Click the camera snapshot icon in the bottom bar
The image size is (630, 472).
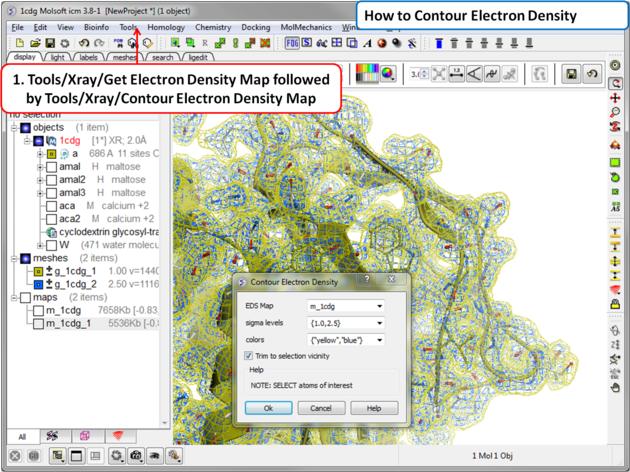click(136, 456)
